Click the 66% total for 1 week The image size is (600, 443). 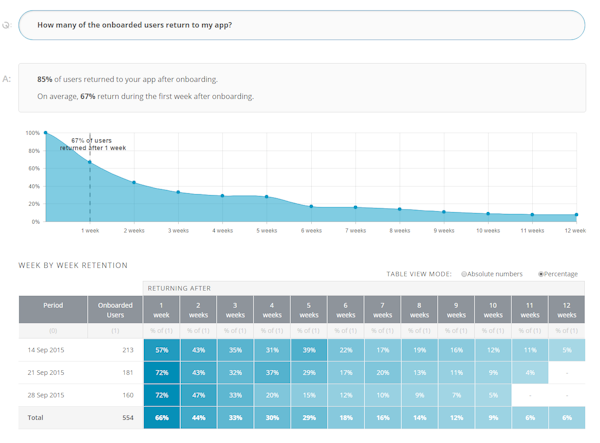point(161,417)
